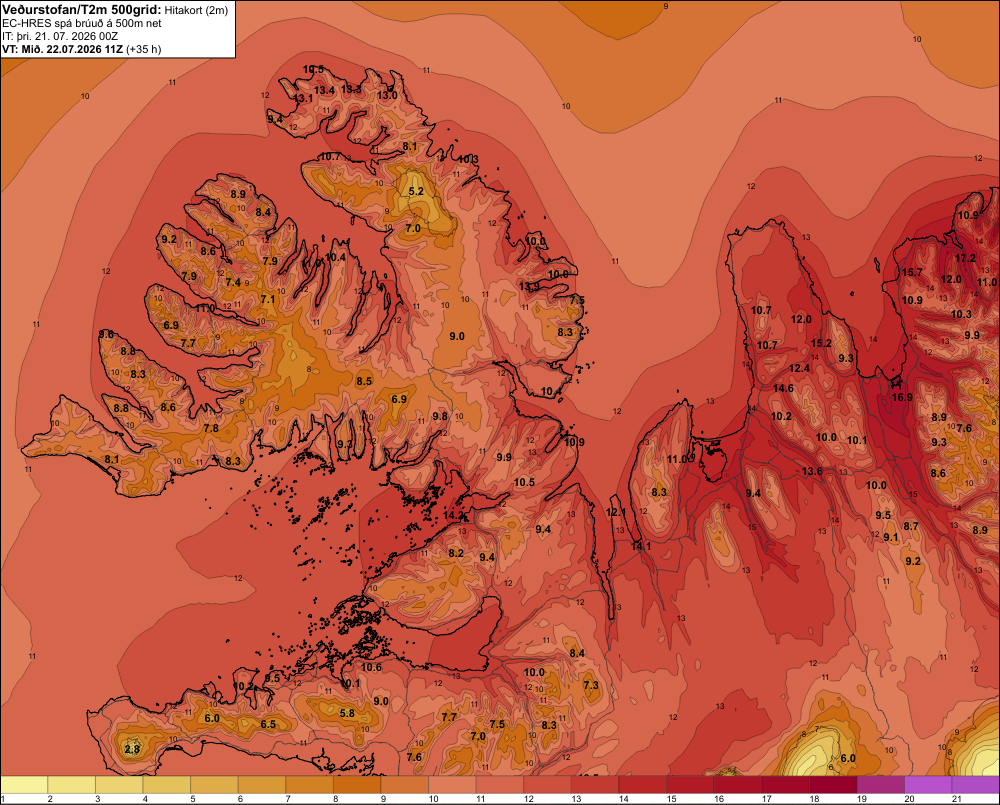This screenshot has height=805, width=1000.
Task: Click the 13.6 temperature value
Action: pos(812,471)
